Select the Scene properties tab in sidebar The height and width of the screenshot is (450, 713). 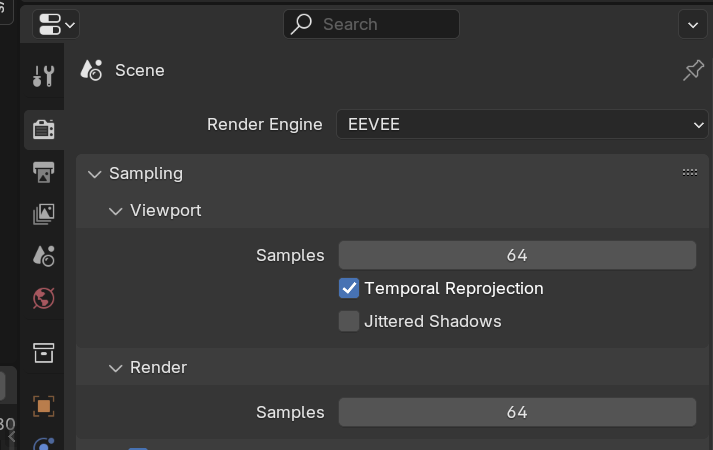pos(43,256)
